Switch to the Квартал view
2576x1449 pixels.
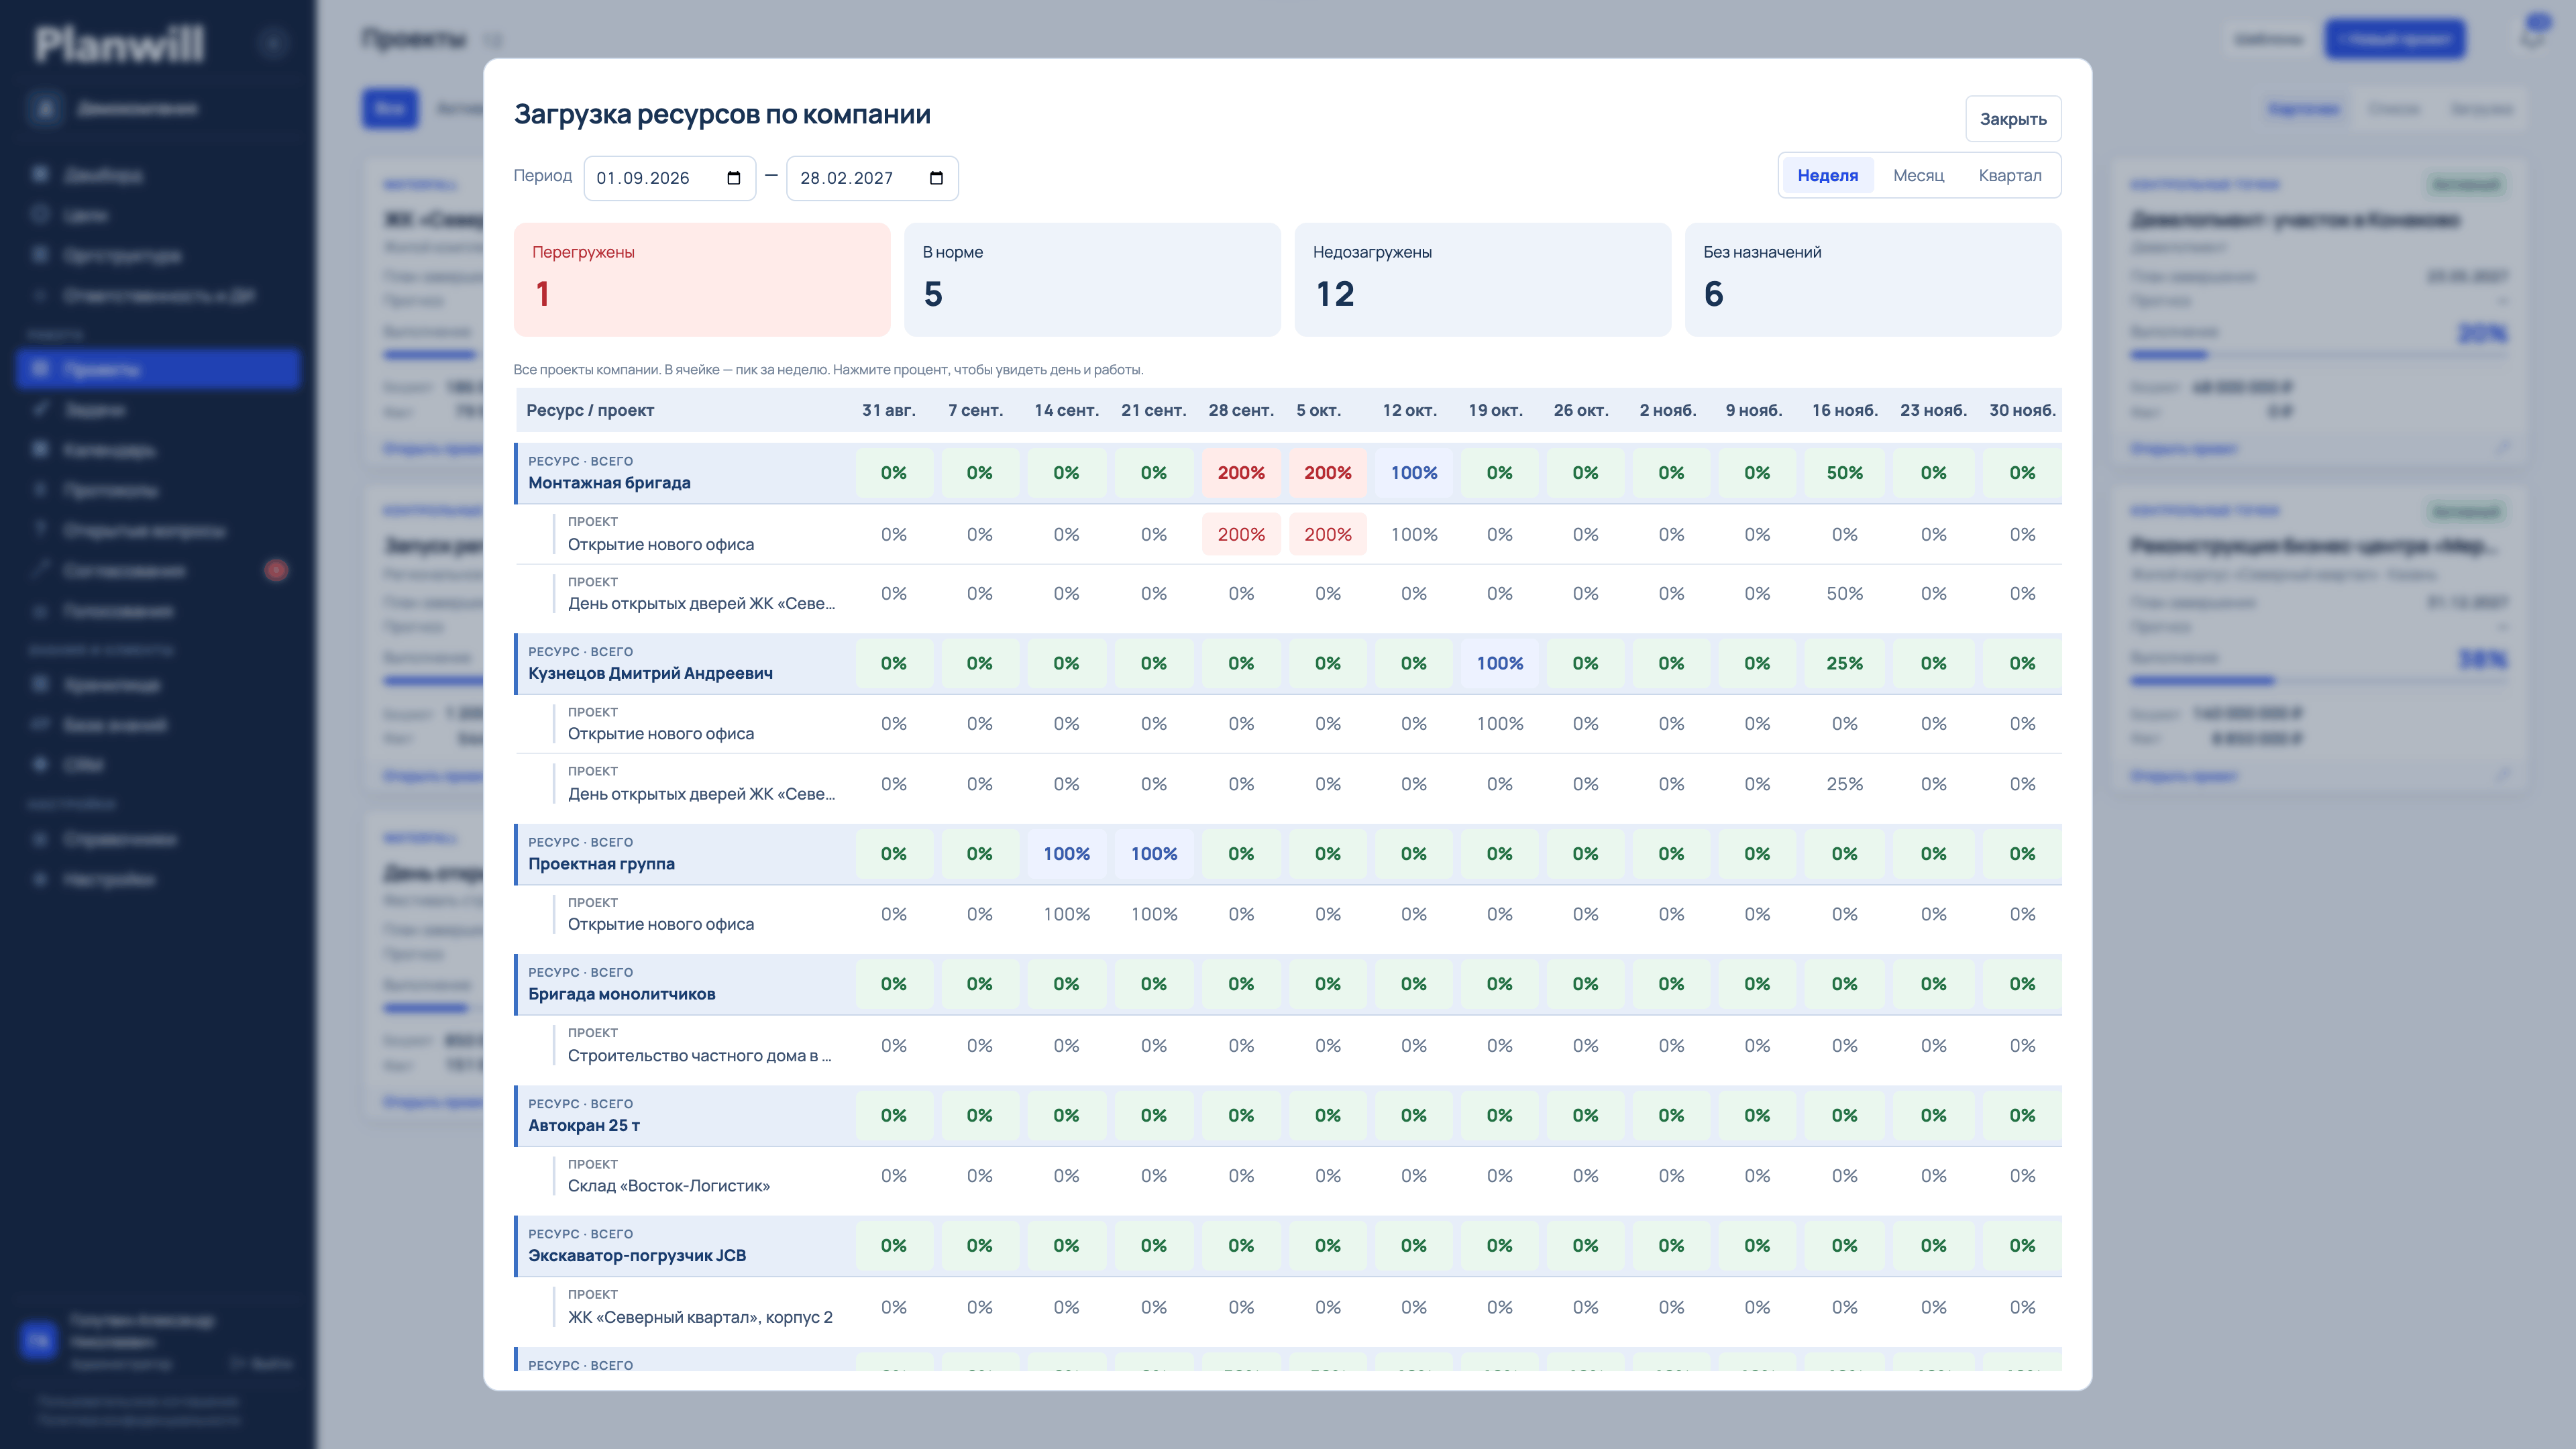click(2010, 175)
